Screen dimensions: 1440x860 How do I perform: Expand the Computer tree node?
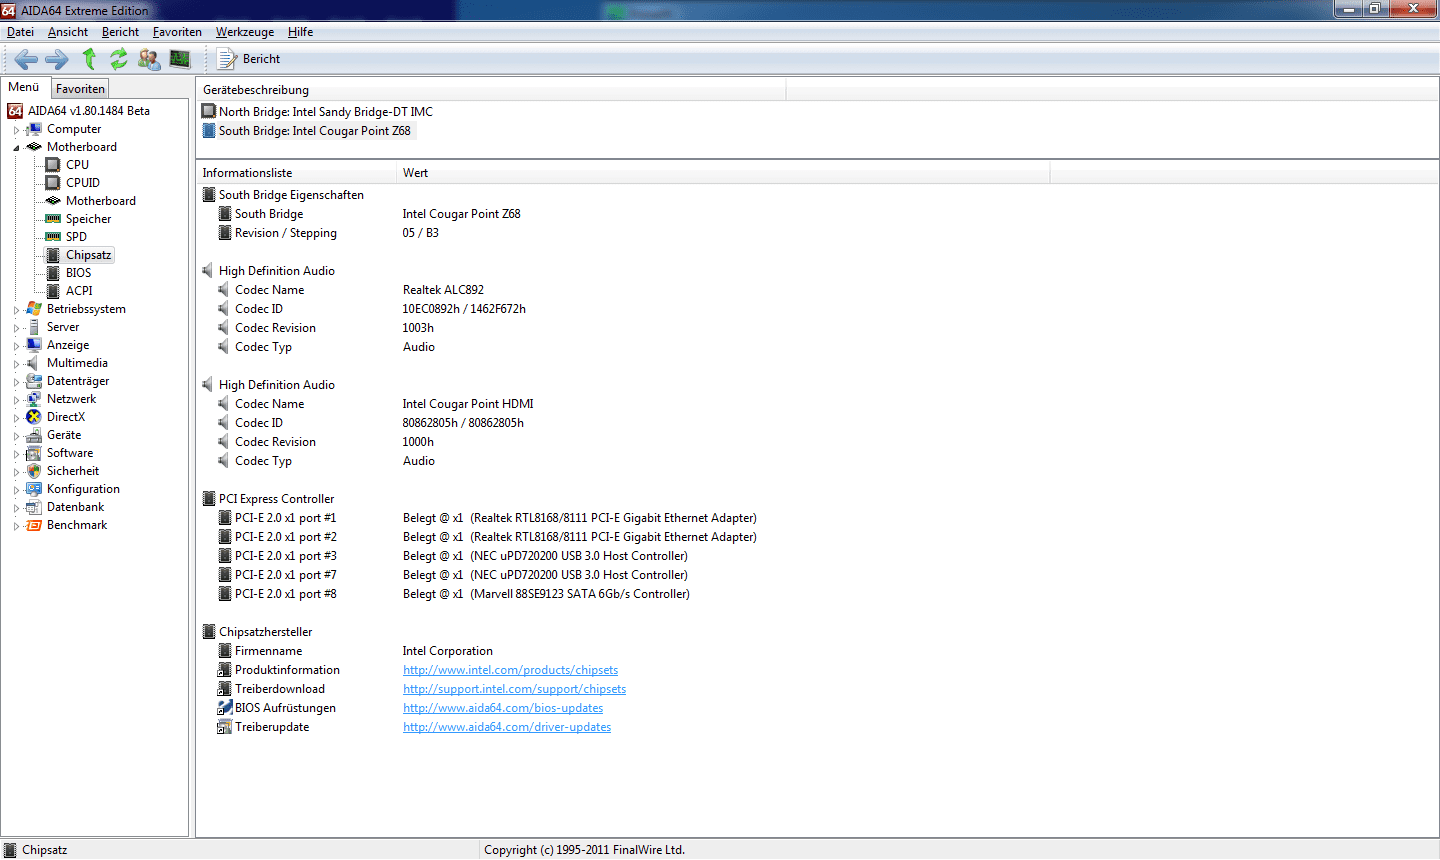(x=16, y=130)
